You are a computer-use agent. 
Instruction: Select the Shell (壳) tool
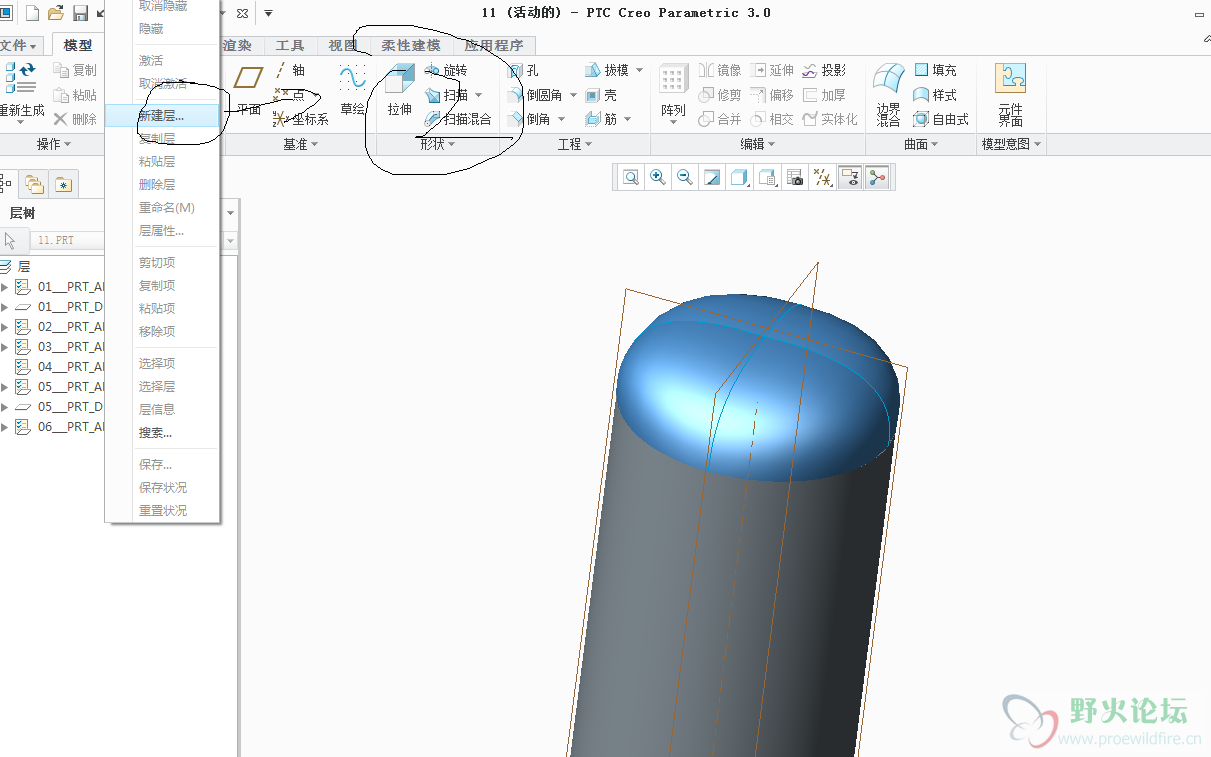[601, 95]
